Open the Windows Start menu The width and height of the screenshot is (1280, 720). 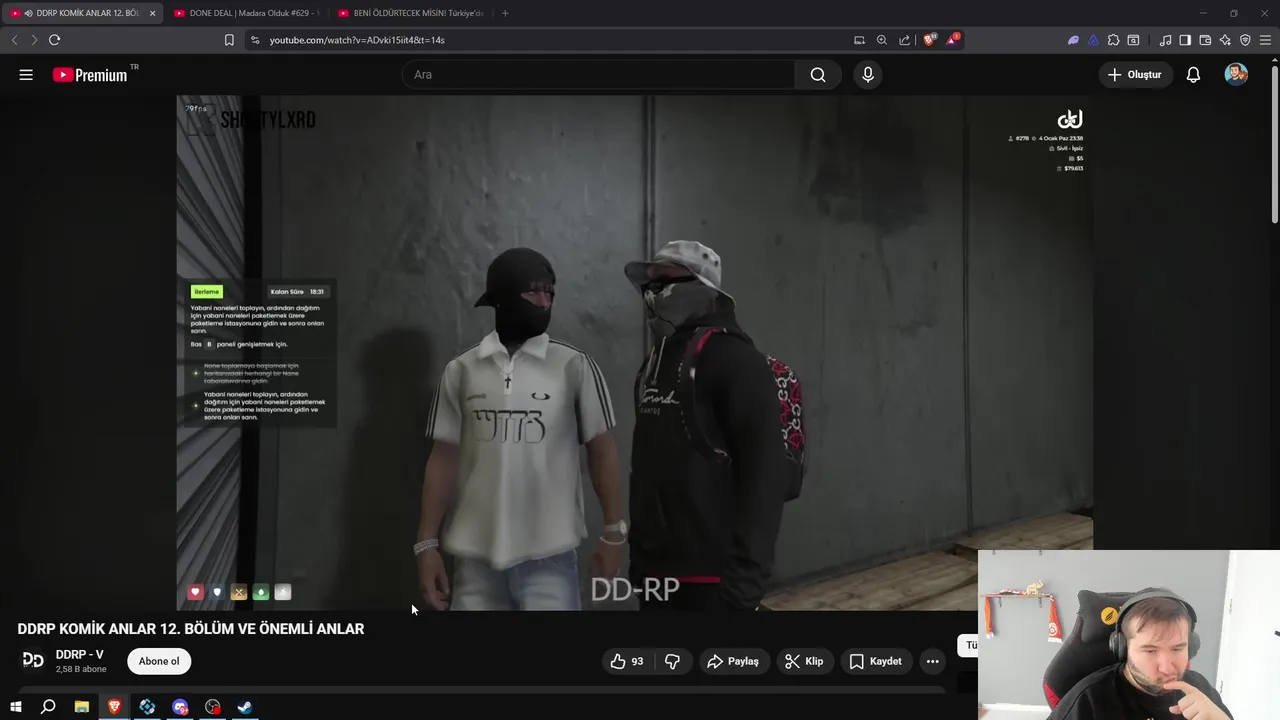tap(15, 707)
